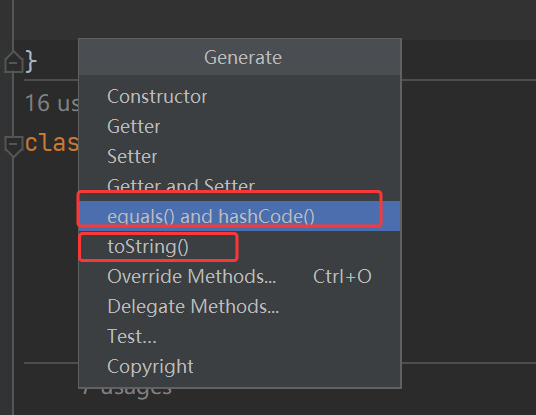The image size is (536, 415).
Task: Collapse code block at closing brace fold marker
Action: [x=13, y=62]
